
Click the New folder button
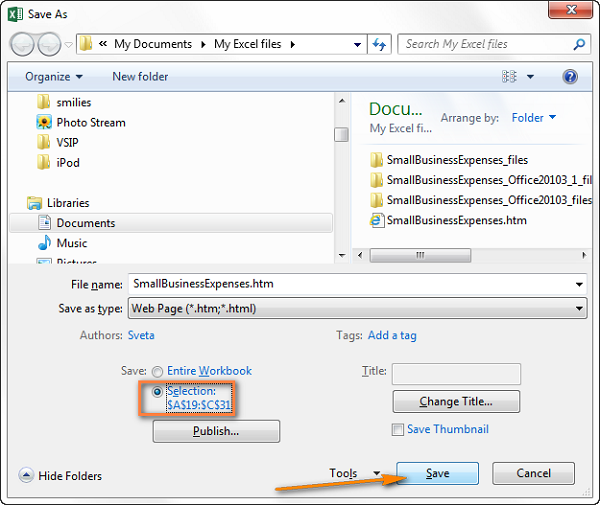point(140,77)
